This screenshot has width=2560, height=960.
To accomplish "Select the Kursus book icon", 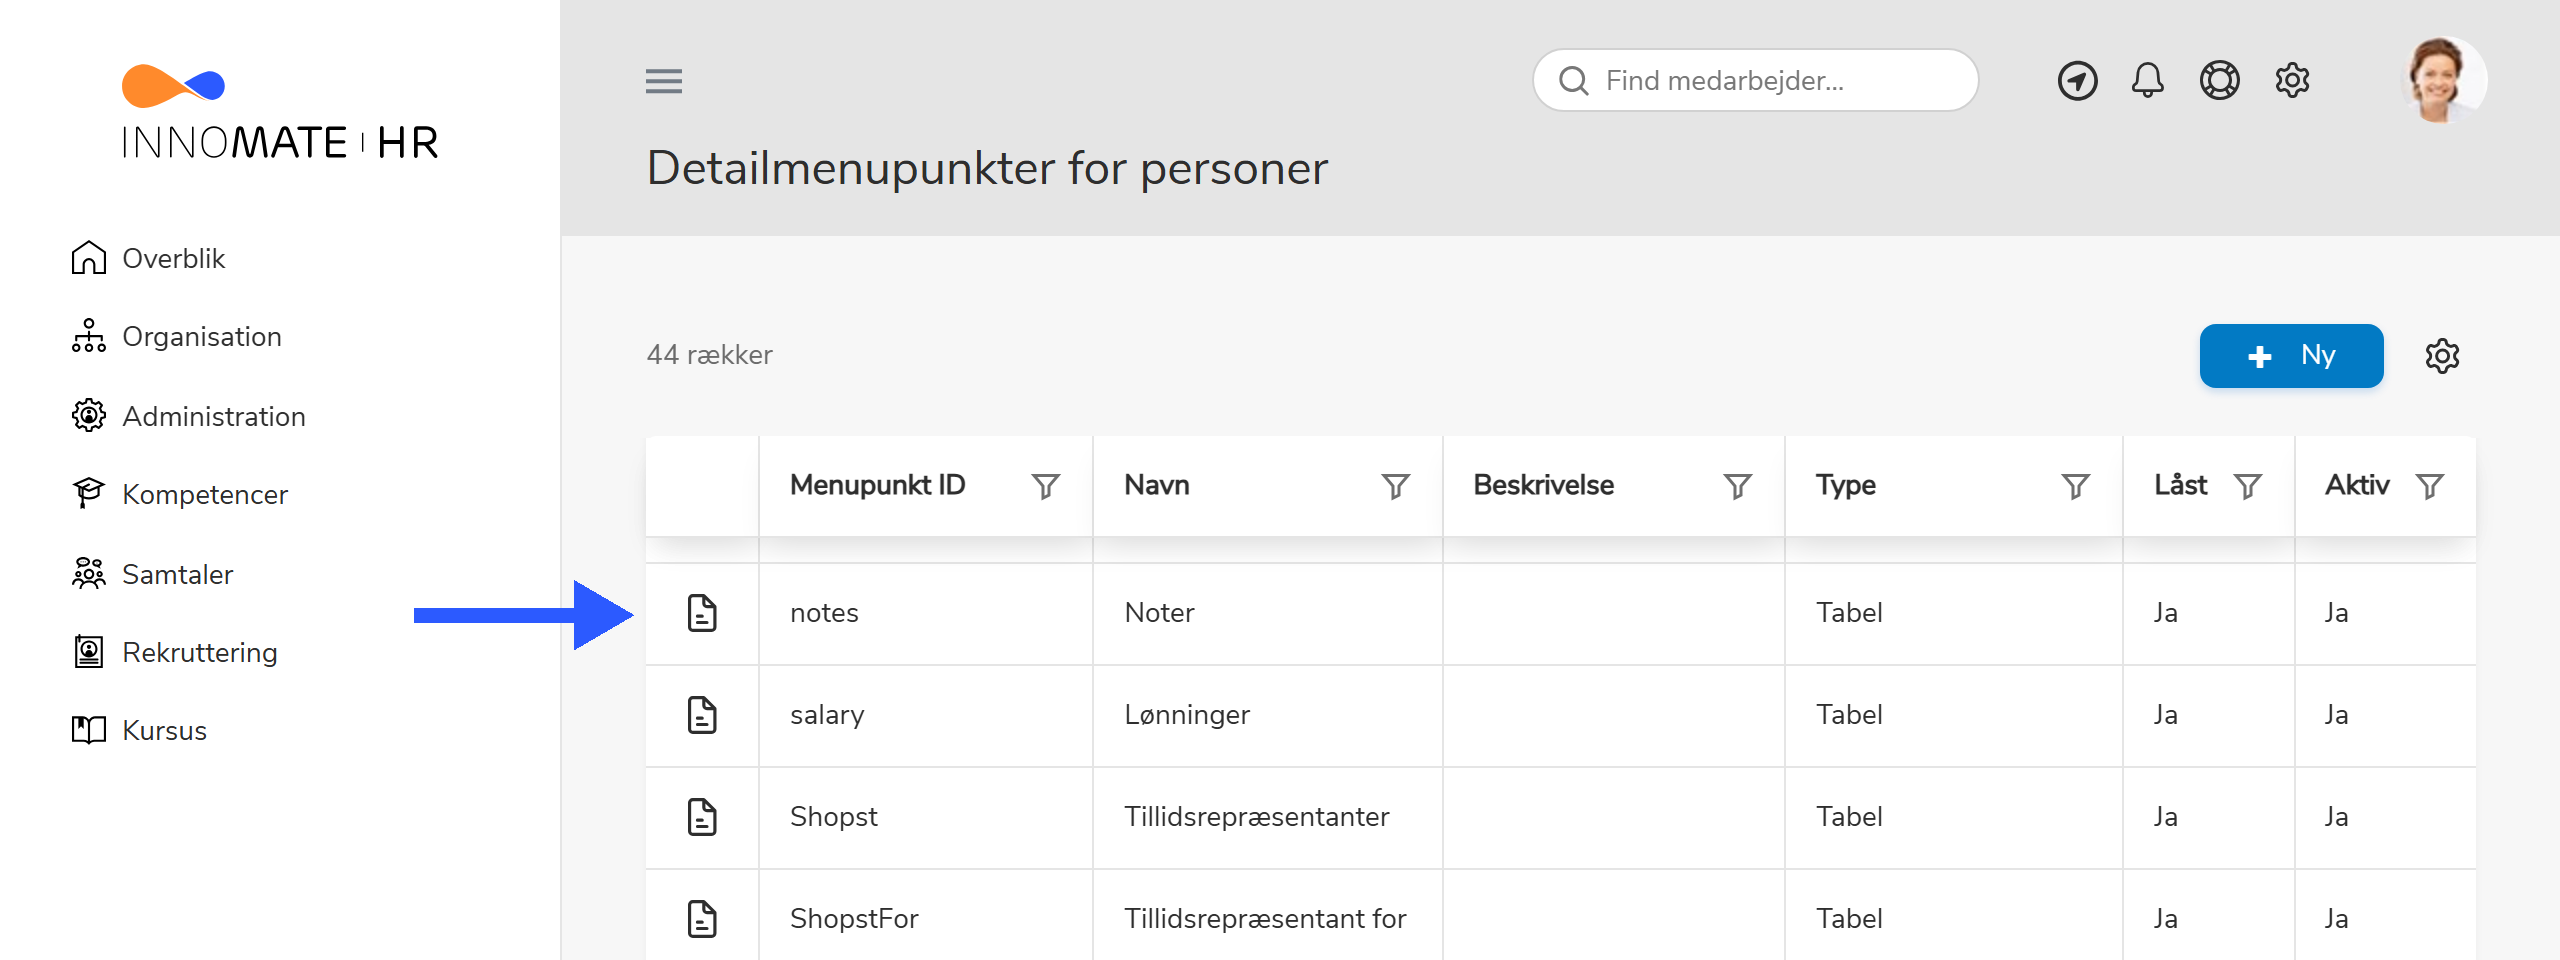I will (90, 730).
